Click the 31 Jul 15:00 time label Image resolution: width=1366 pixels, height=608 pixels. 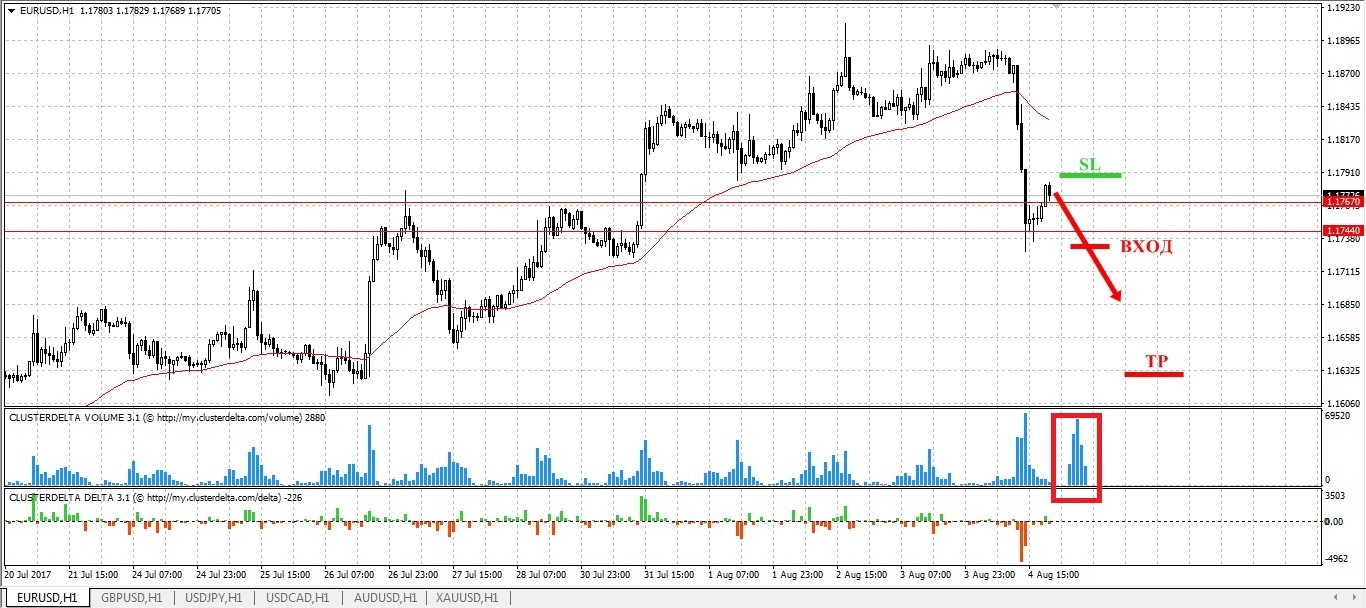(669, 575)
